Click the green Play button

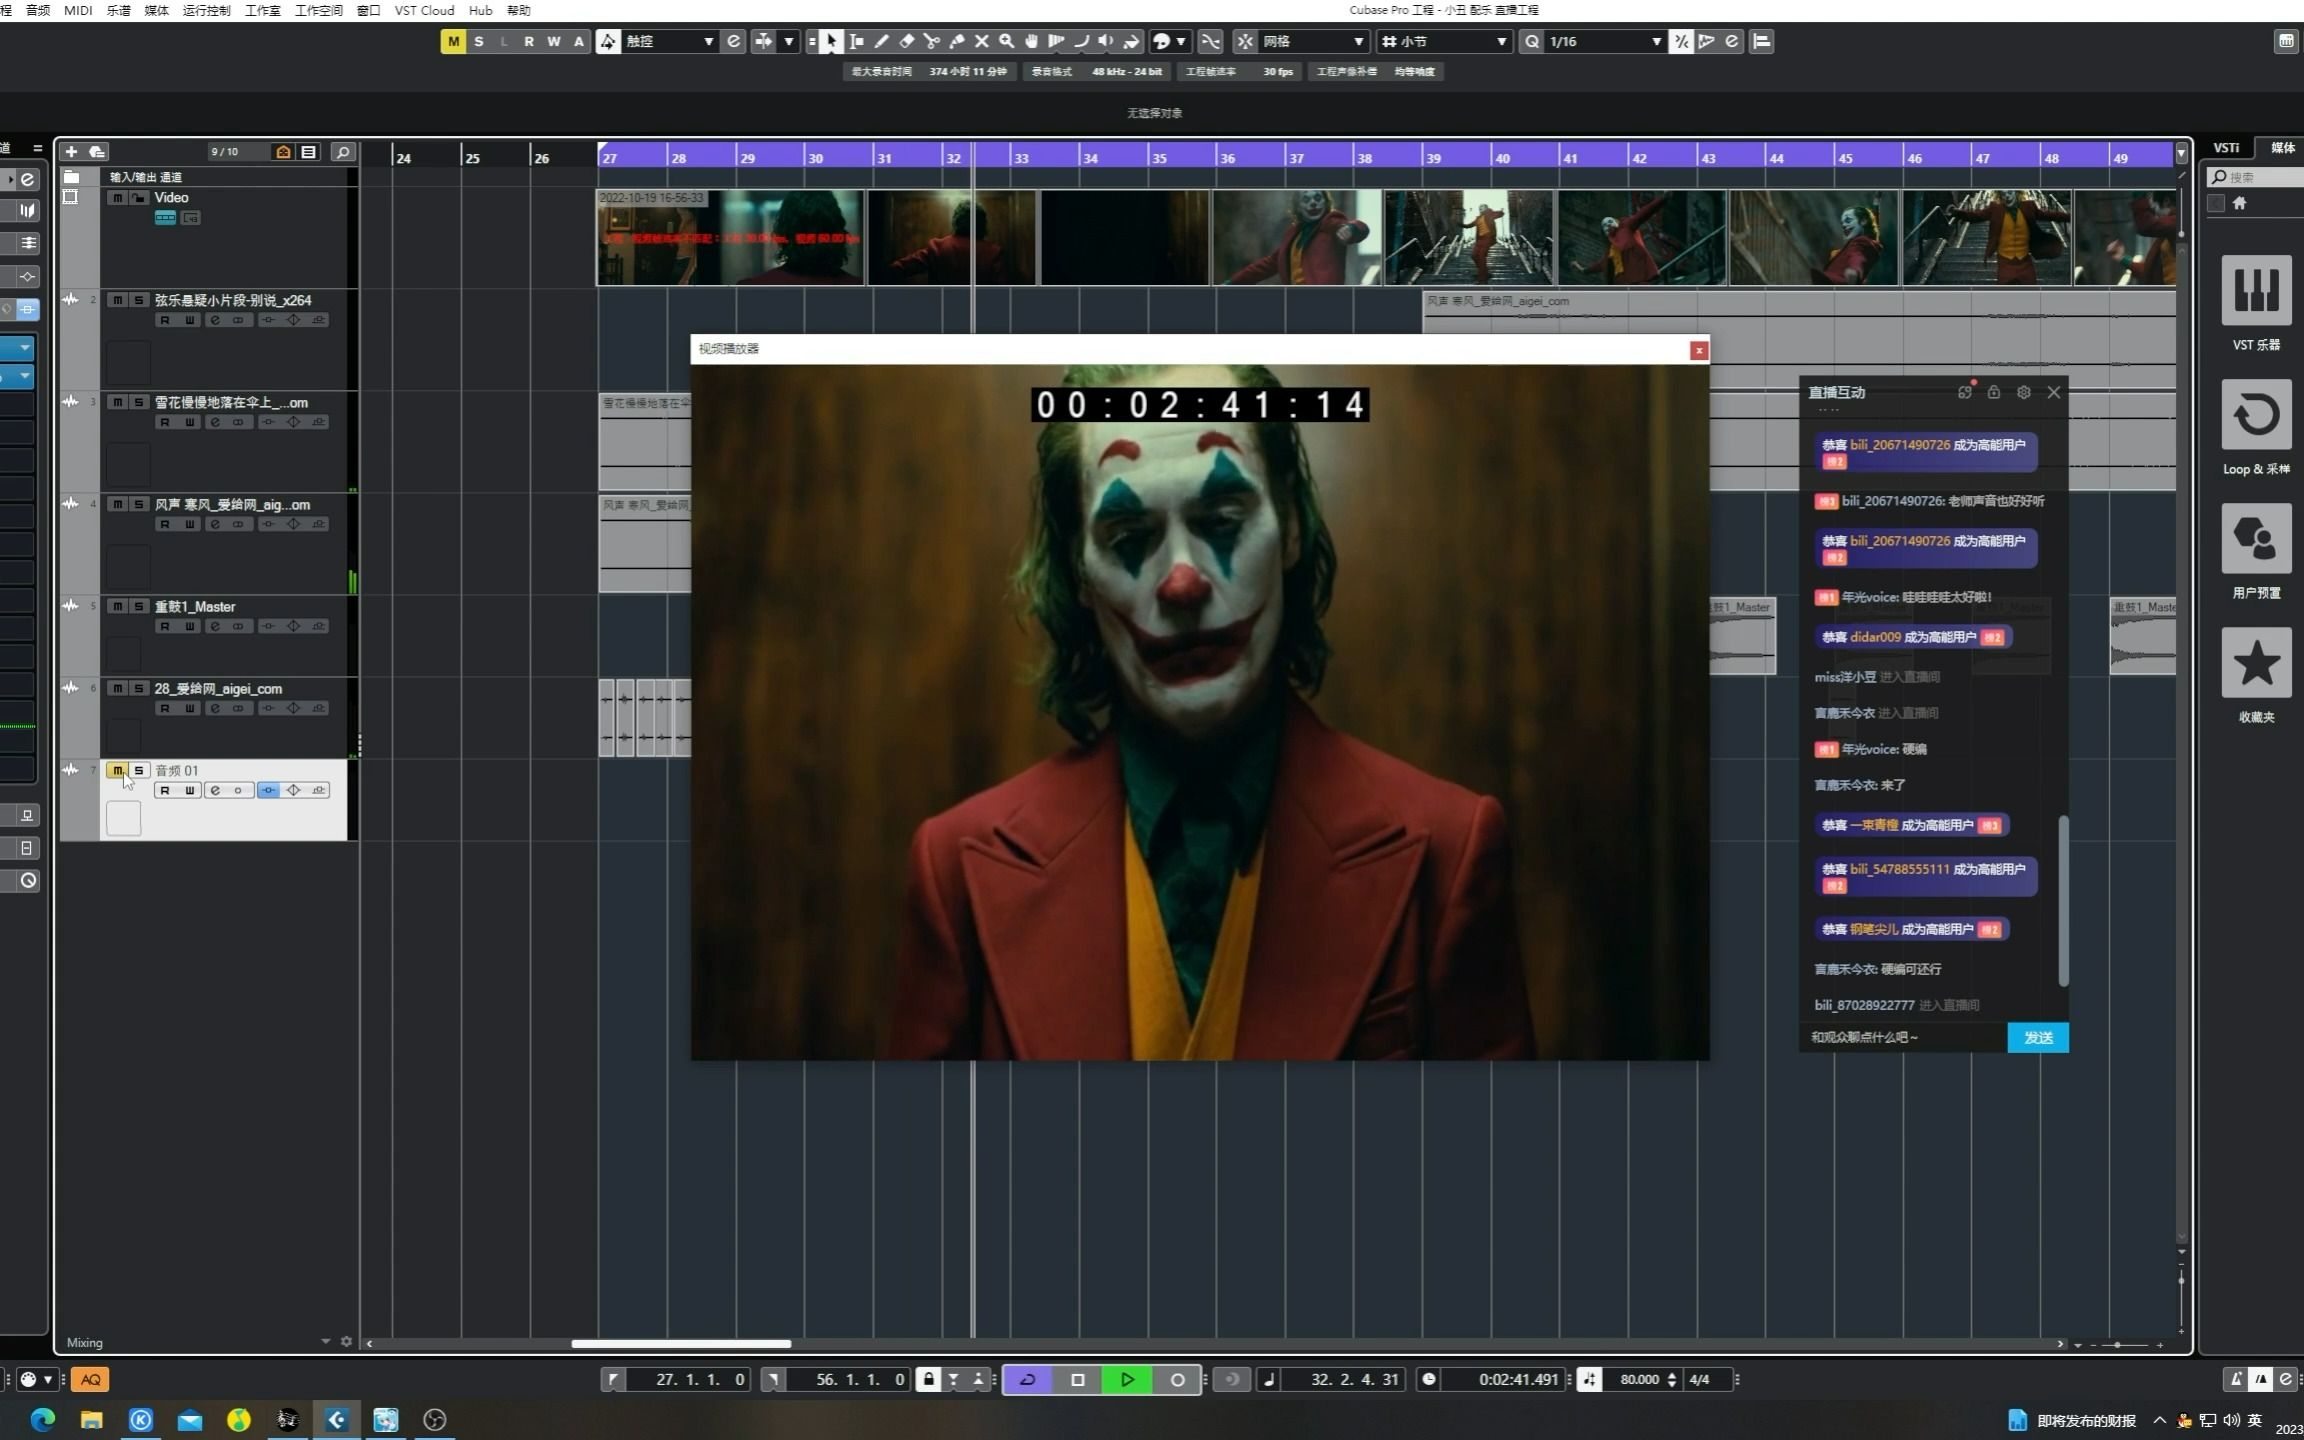pos(1127,1379)
